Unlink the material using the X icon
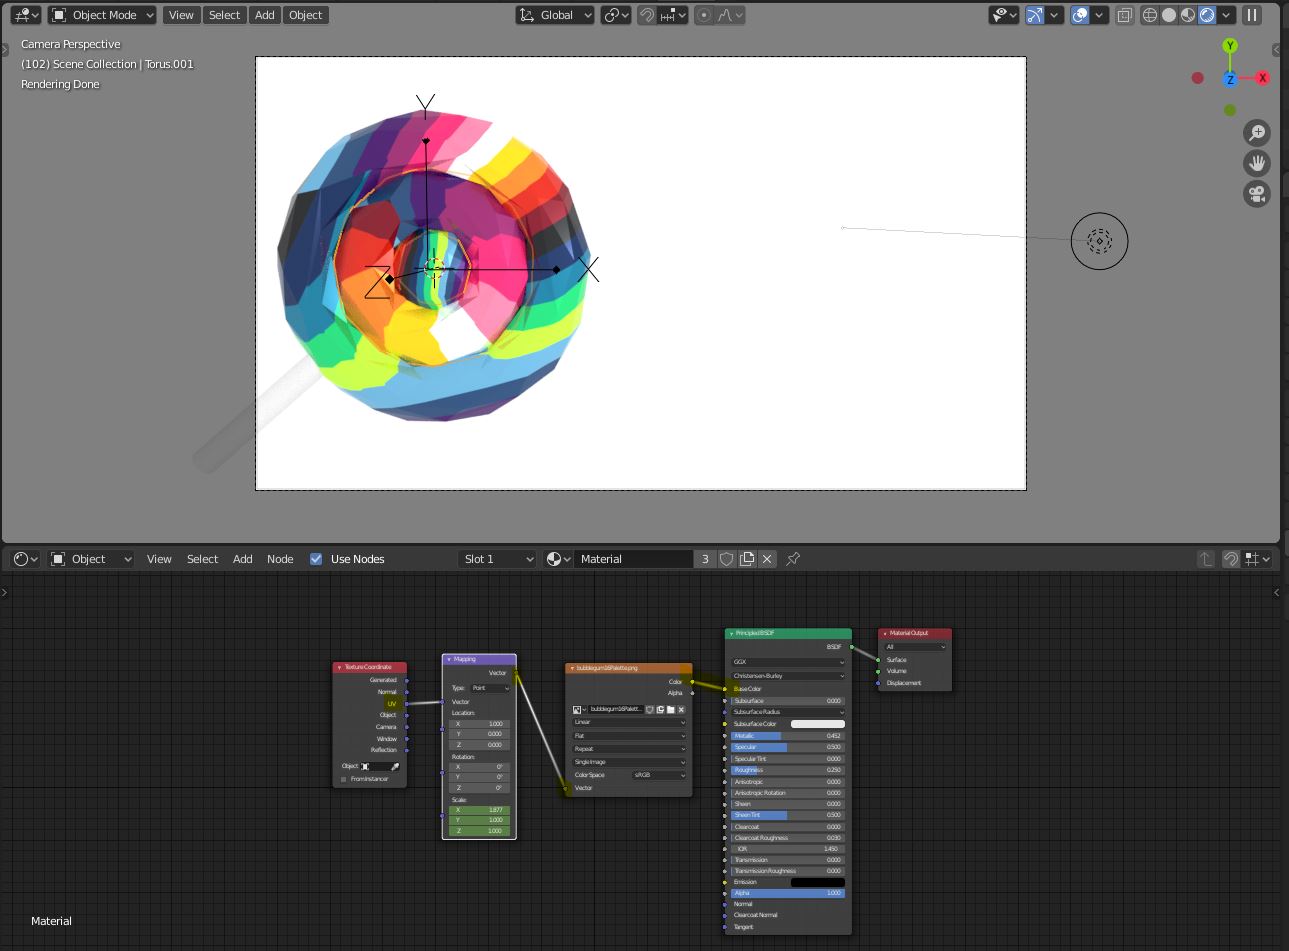The image size is (1289, 951). 767,559
